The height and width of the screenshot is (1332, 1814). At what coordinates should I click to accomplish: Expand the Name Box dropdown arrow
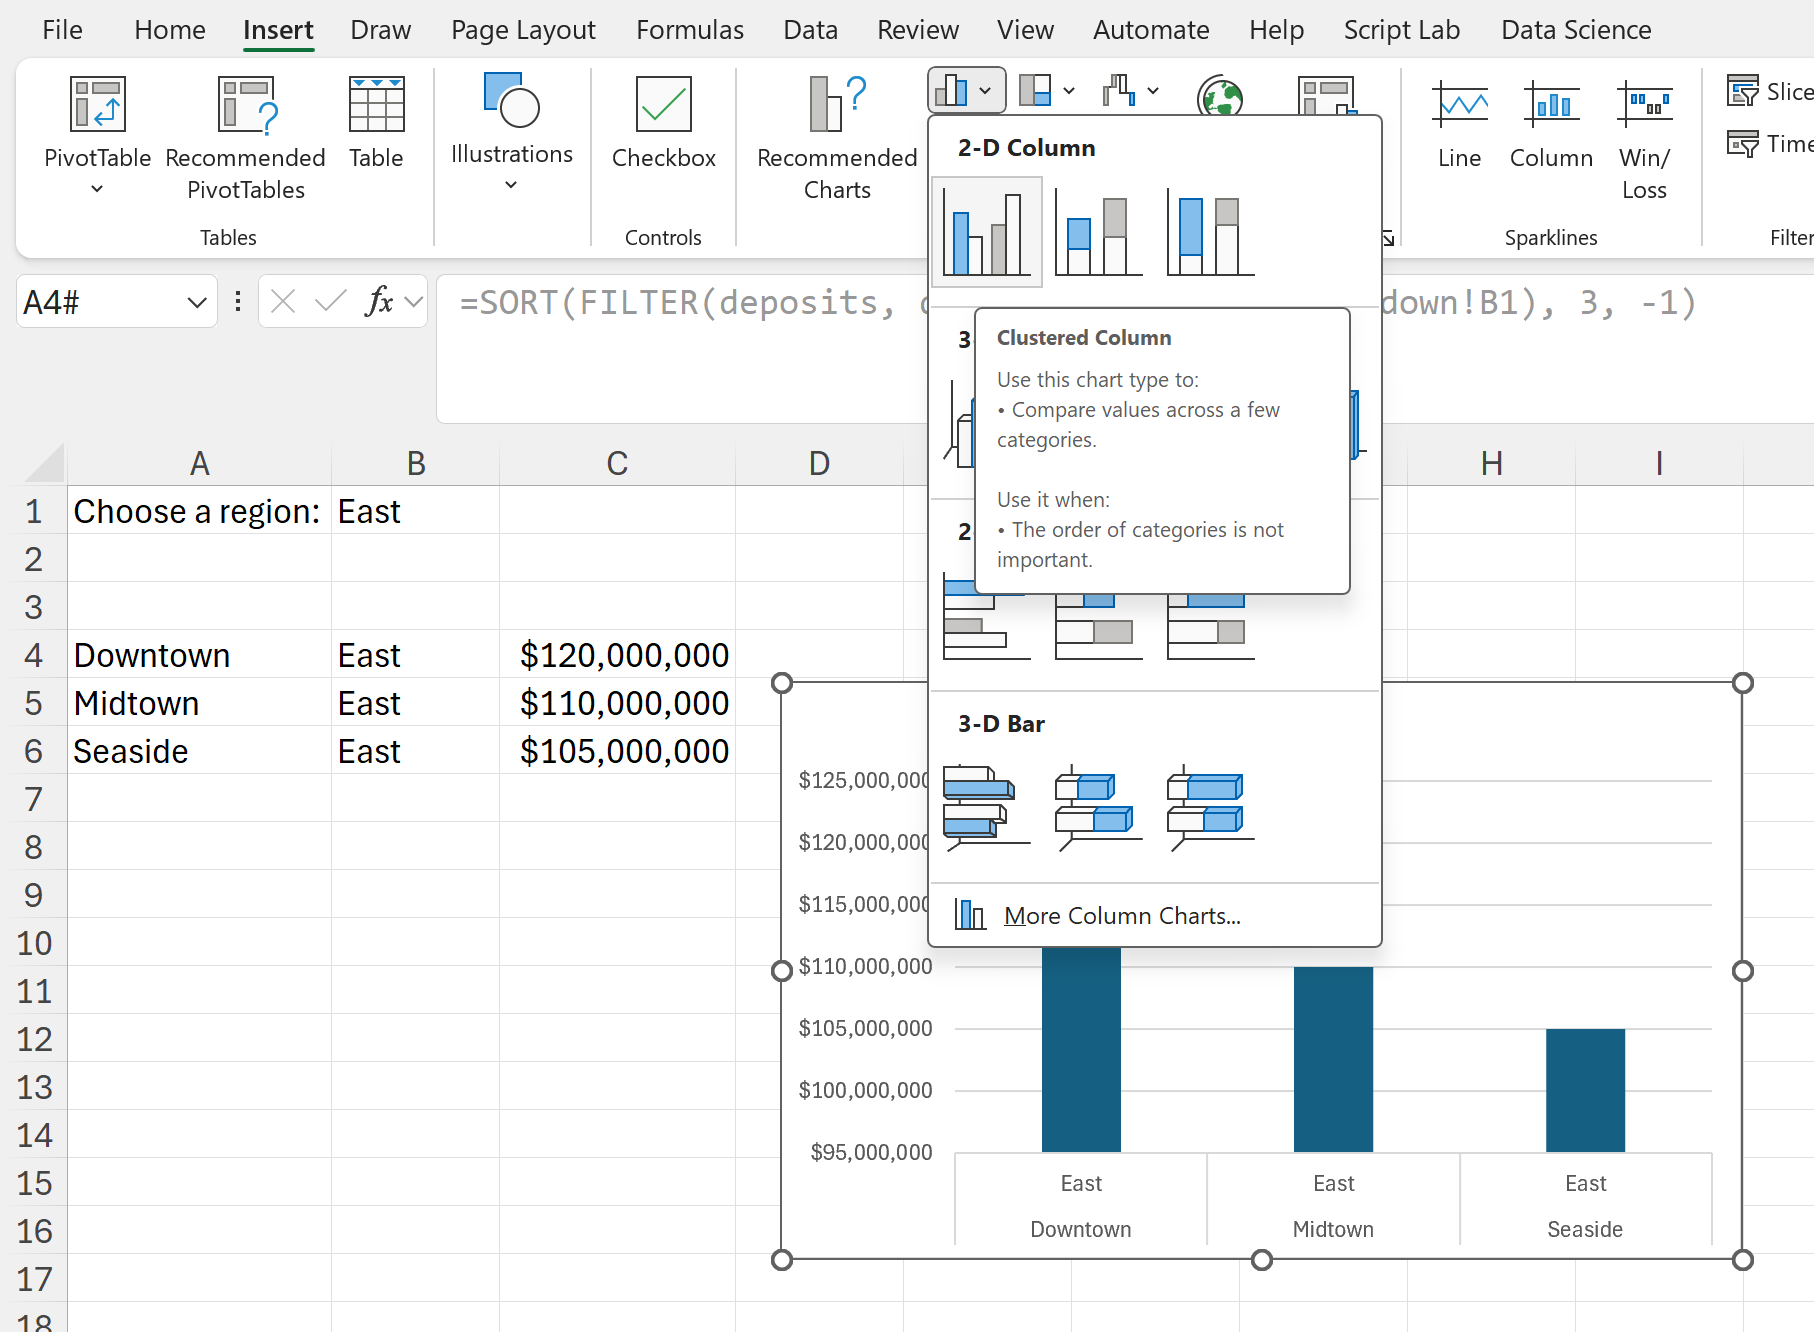196,302
